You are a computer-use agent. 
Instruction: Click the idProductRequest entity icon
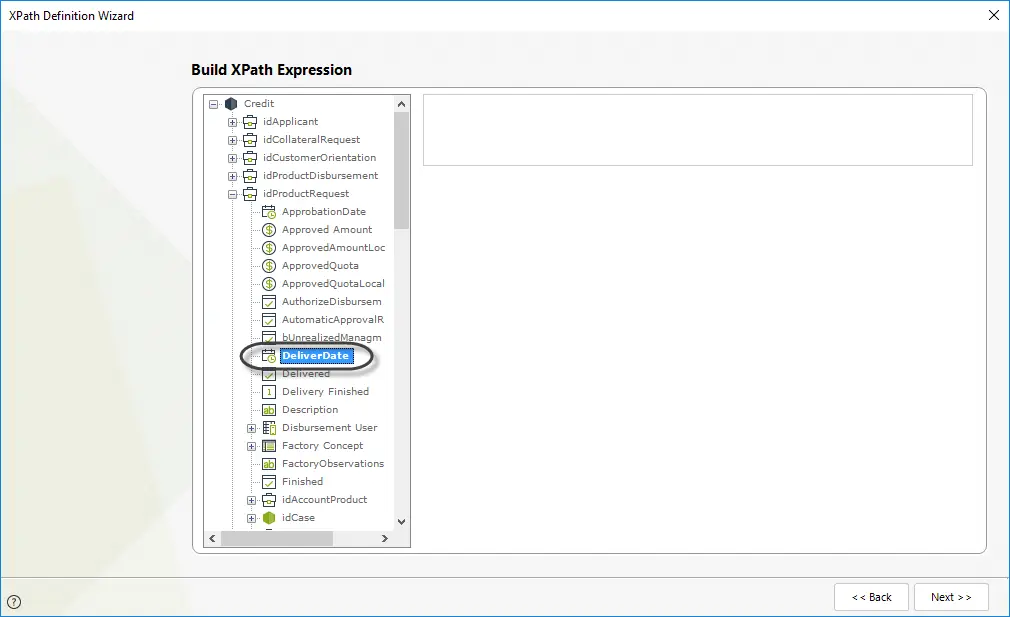tap(250, 194)
